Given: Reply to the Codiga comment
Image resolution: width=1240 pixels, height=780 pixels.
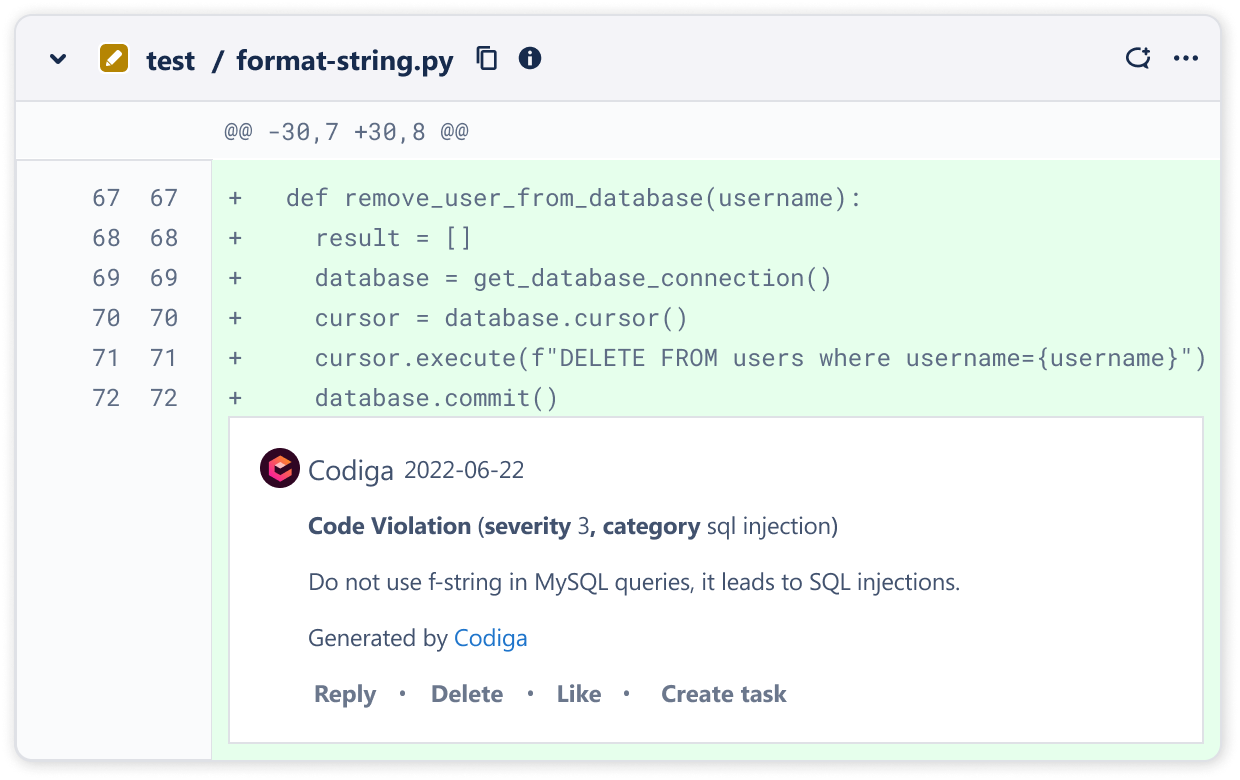Looking at the screenshot, I should click(x=345, y=694).
